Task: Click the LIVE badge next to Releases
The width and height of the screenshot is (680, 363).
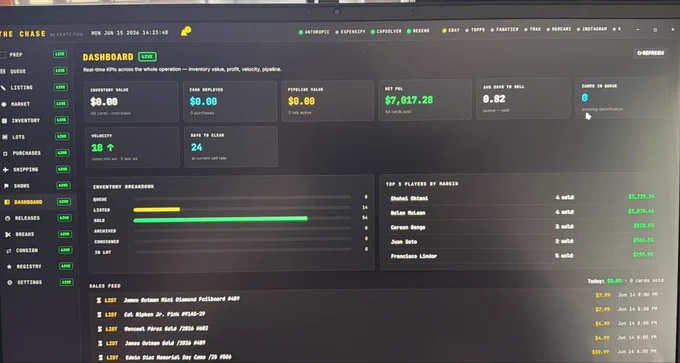Action: 64,218
